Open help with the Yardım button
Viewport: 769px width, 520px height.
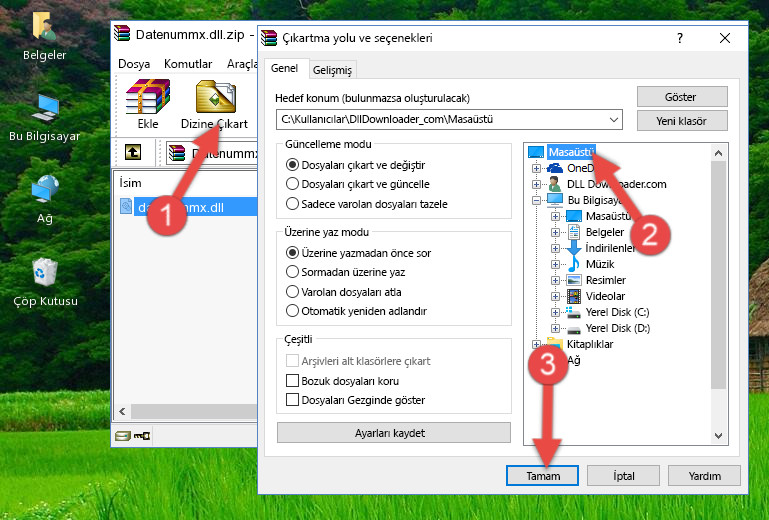click(x=704, y=475)
